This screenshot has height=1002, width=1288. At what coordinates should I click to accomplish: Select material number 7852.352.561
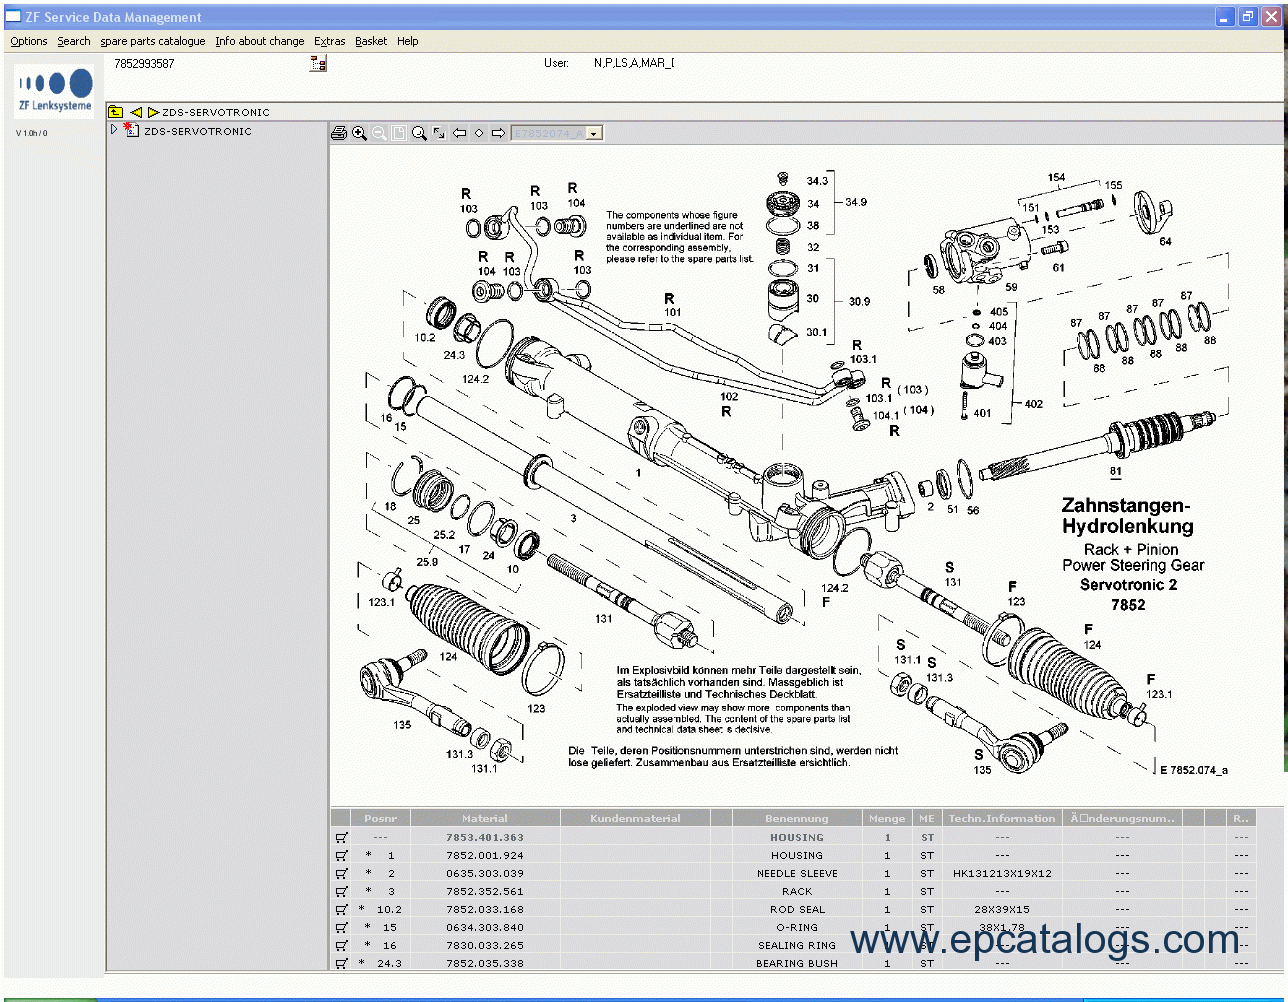coord(485,891)
